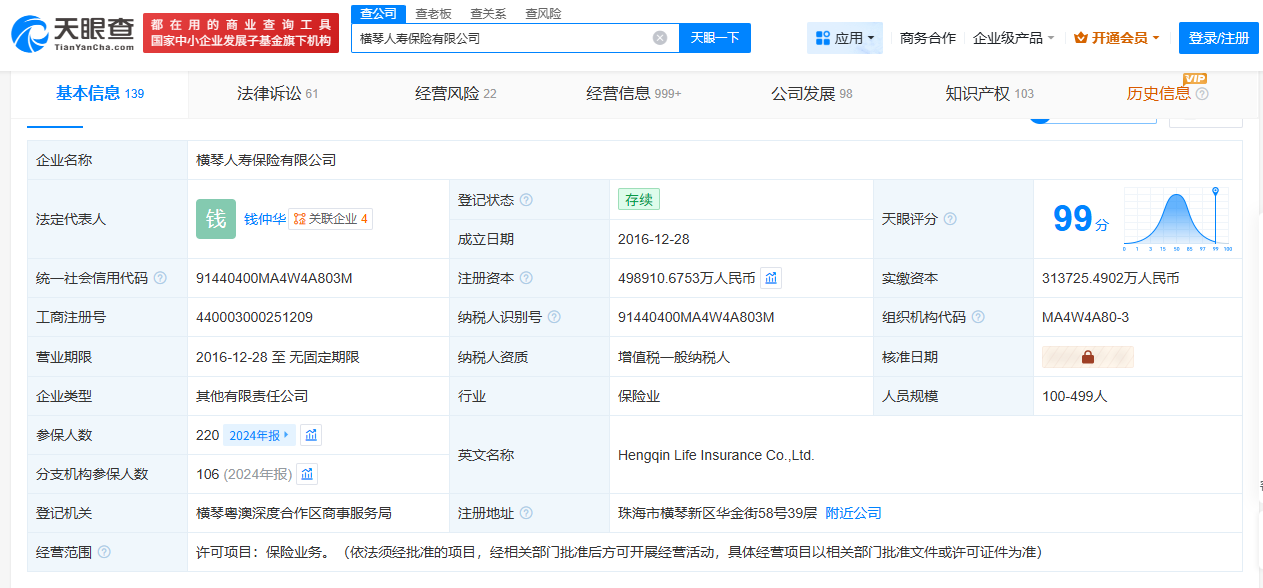Click inside the company search input field

[x=500, y=36]
